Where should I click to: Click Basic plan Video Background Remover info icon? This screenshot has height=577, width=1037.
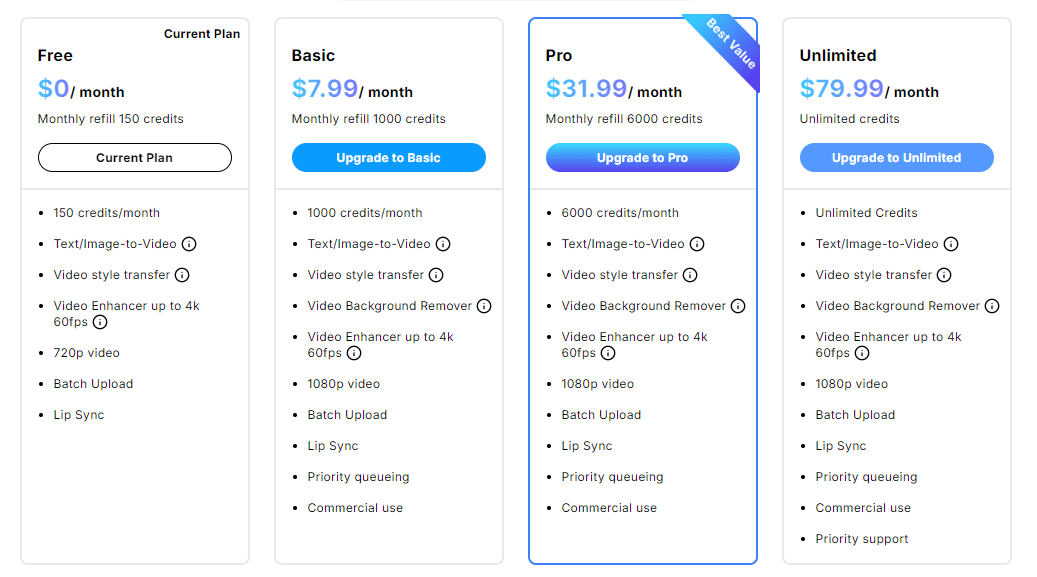484,306
